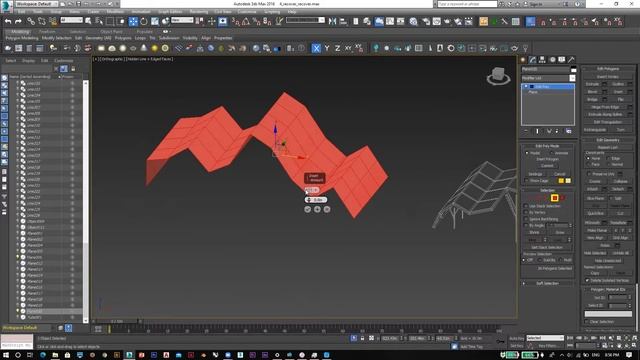The height and width of the screenshot is (360, 640).
Task: Toggle Ignore Backfacing checkbox
Action: (527, 219)
